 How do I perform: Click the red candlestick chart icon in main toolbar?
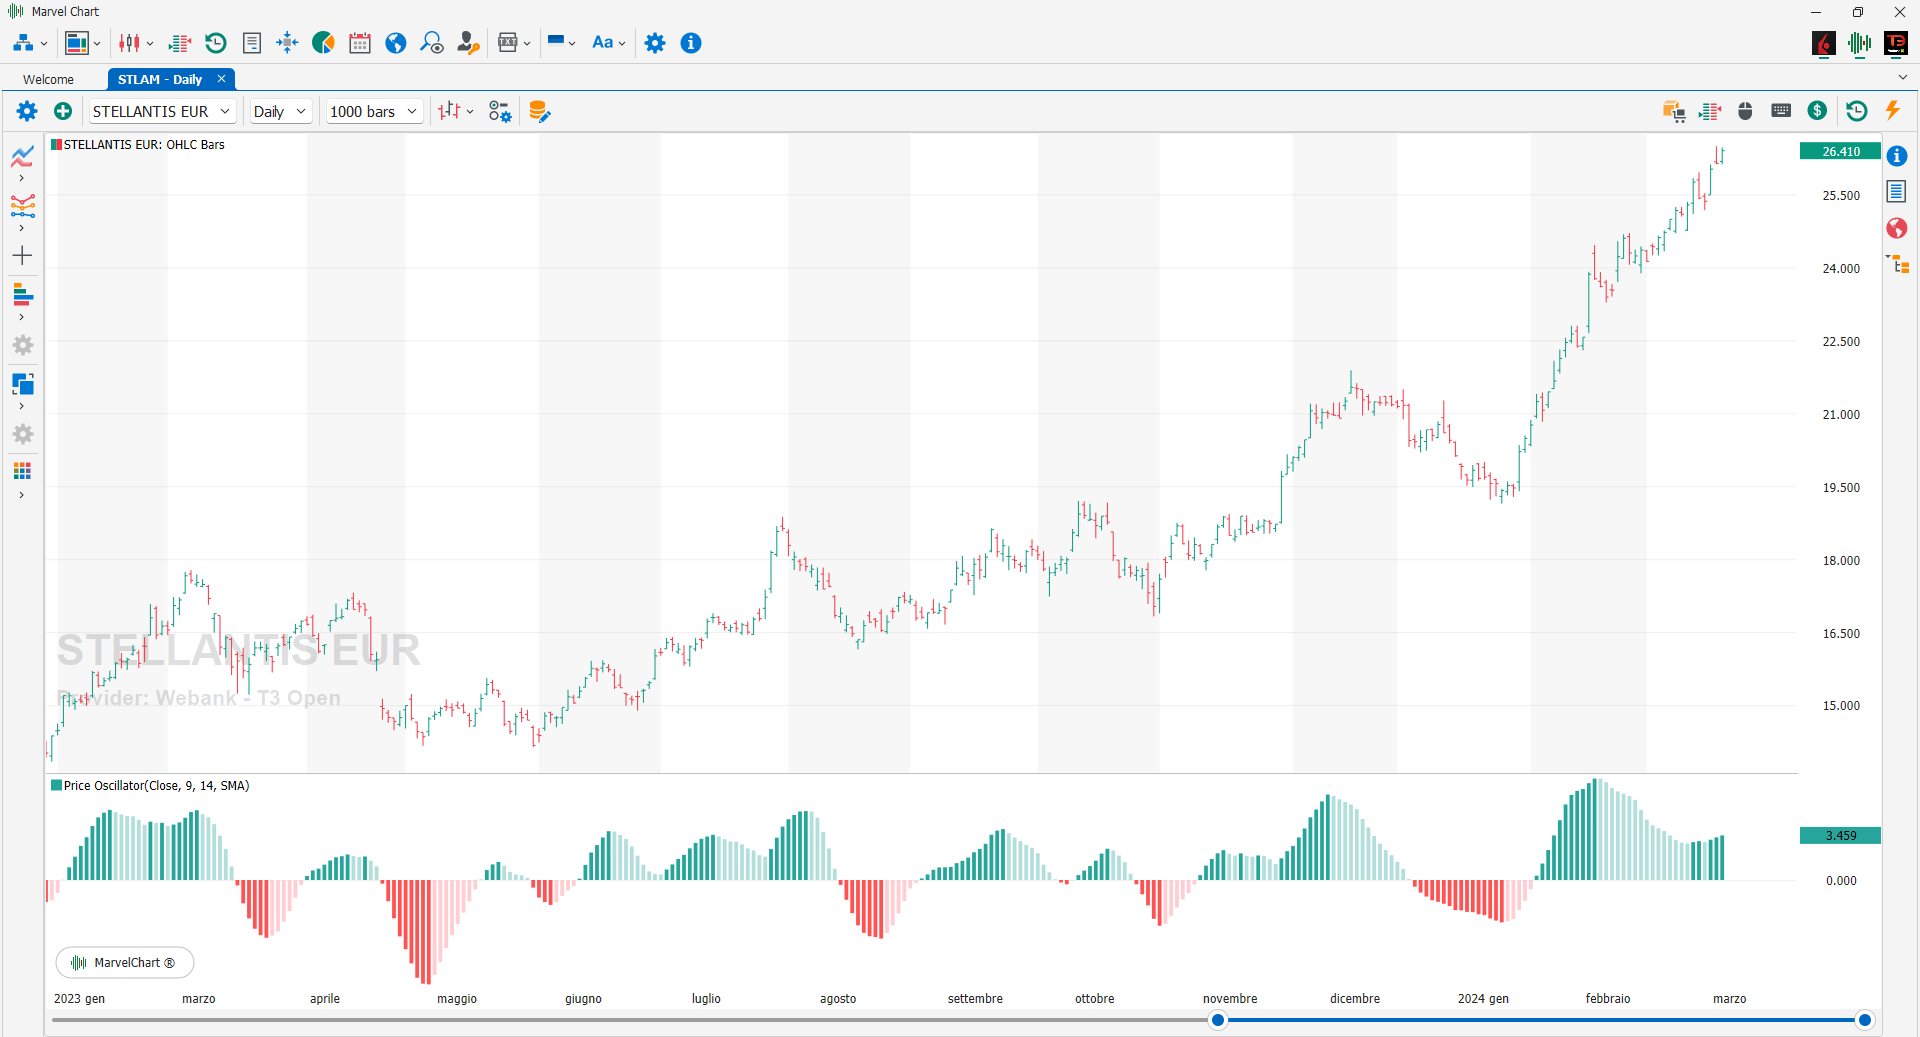tap(130, 43)
